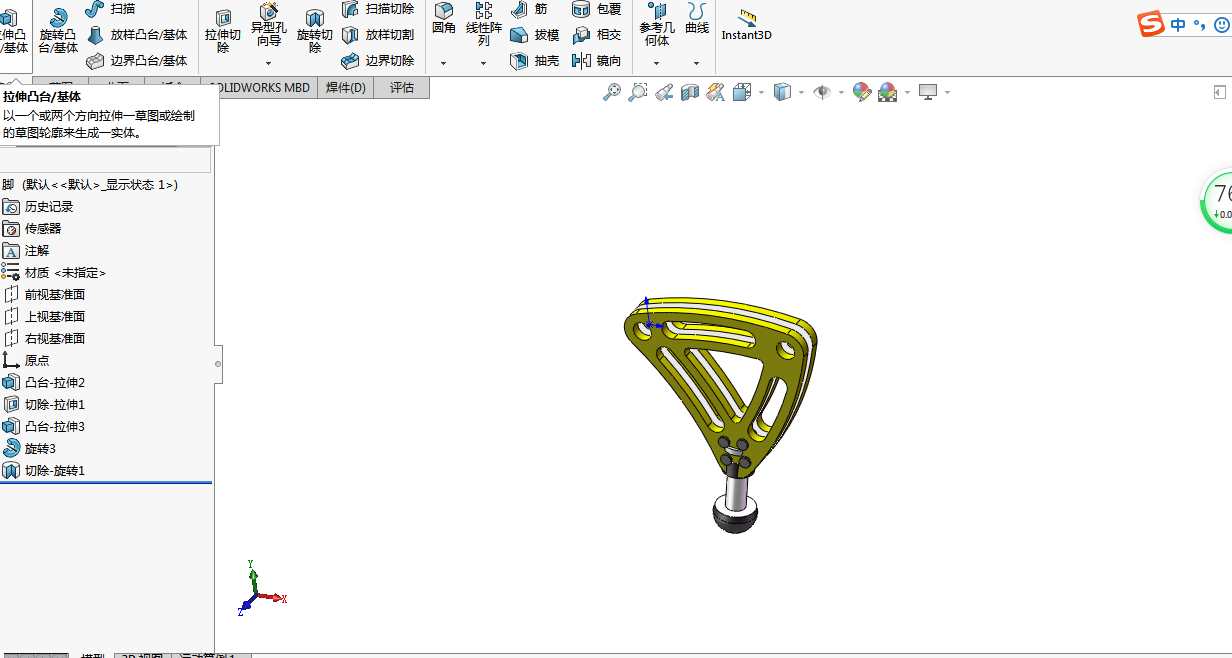Open 参考几何体 reference geometry

[x=657, y=25]
